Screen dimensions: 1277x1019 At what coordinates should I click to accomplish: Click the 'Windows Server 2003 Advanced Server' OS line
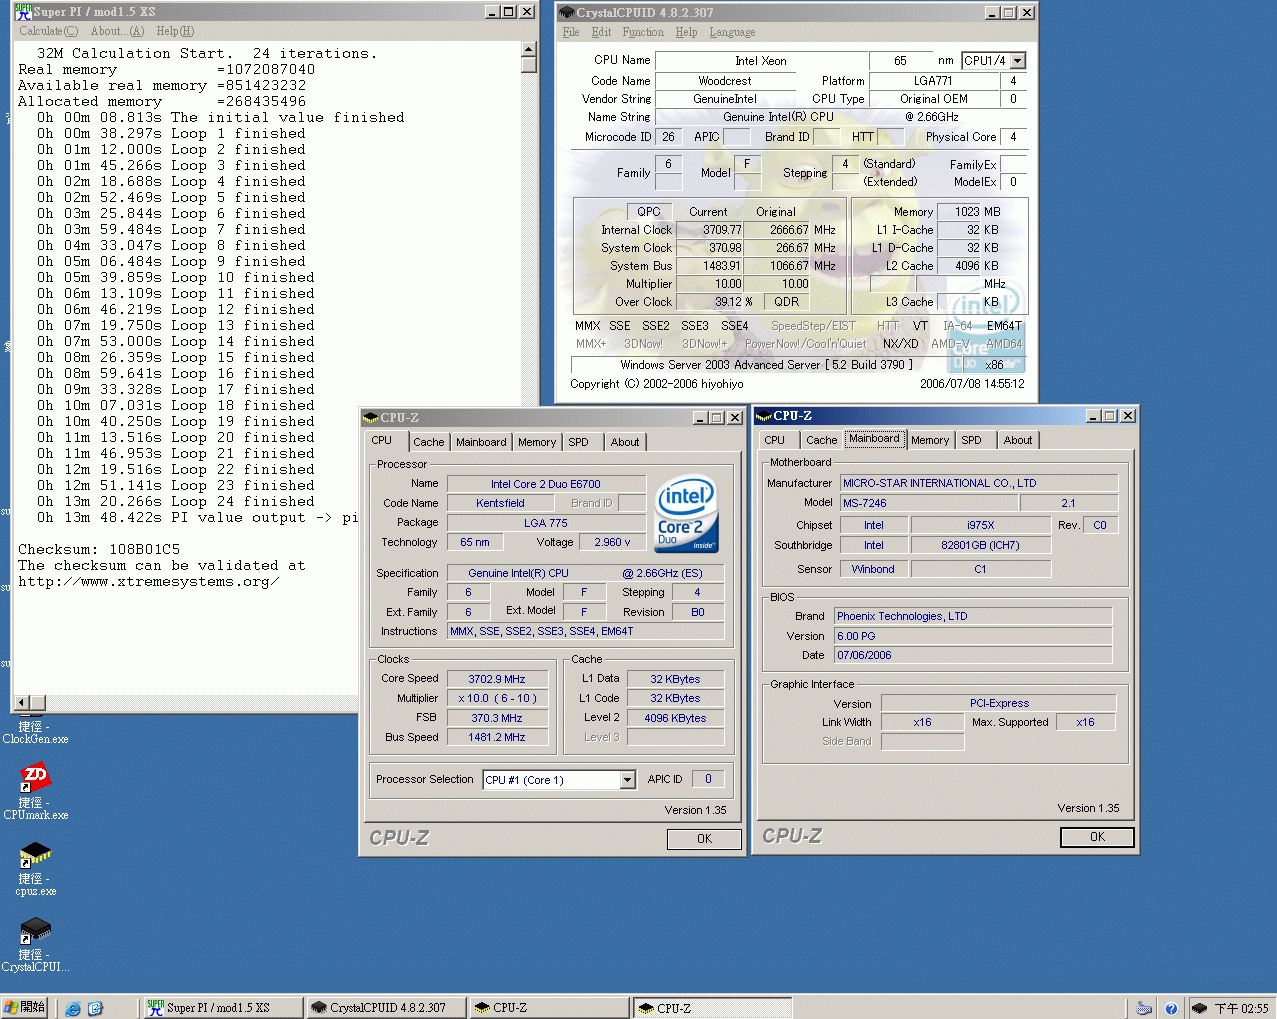coord(766,365)
